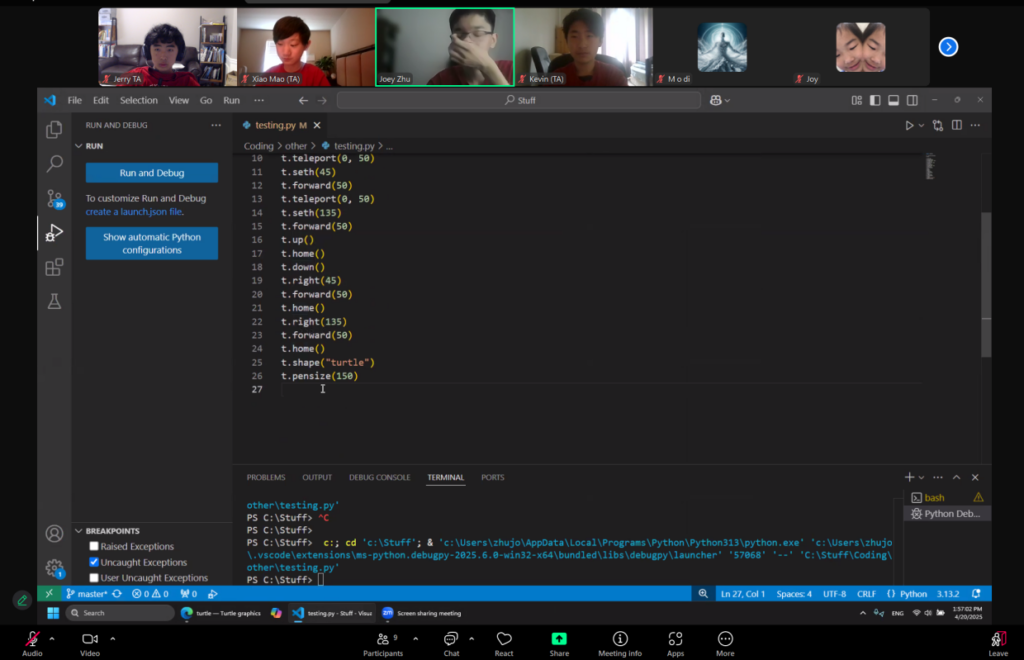Click the Customize Layout icon
1024x660 pixels.
coord(856,100)
